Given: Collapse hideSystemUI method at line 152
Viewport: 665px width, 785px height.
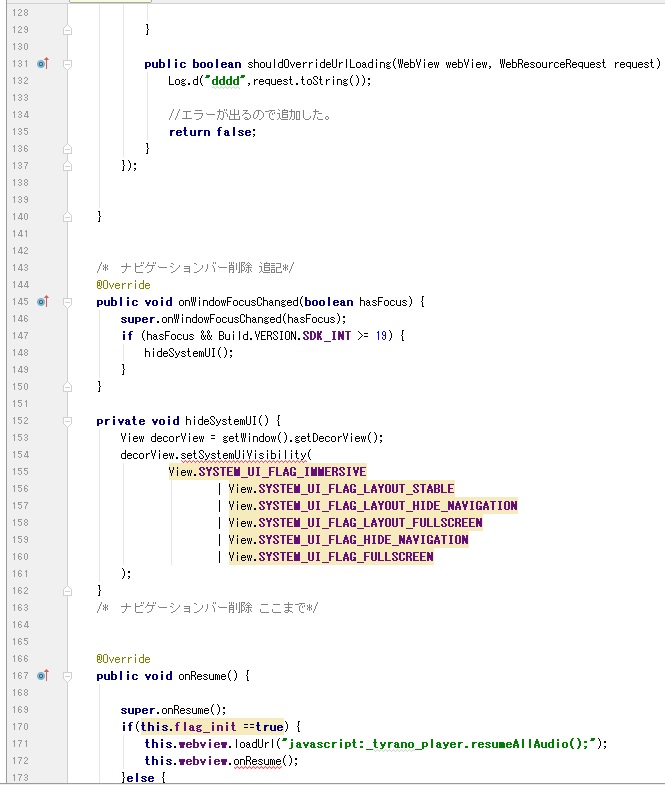Looking at the screenshot, I should [68, 421].
